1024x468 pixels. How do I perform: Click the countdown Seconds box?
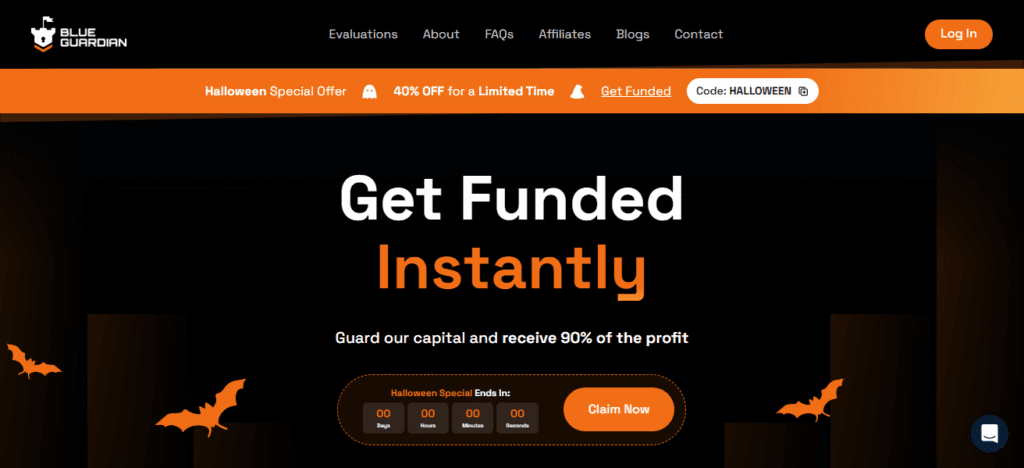[x=517, y=418]
